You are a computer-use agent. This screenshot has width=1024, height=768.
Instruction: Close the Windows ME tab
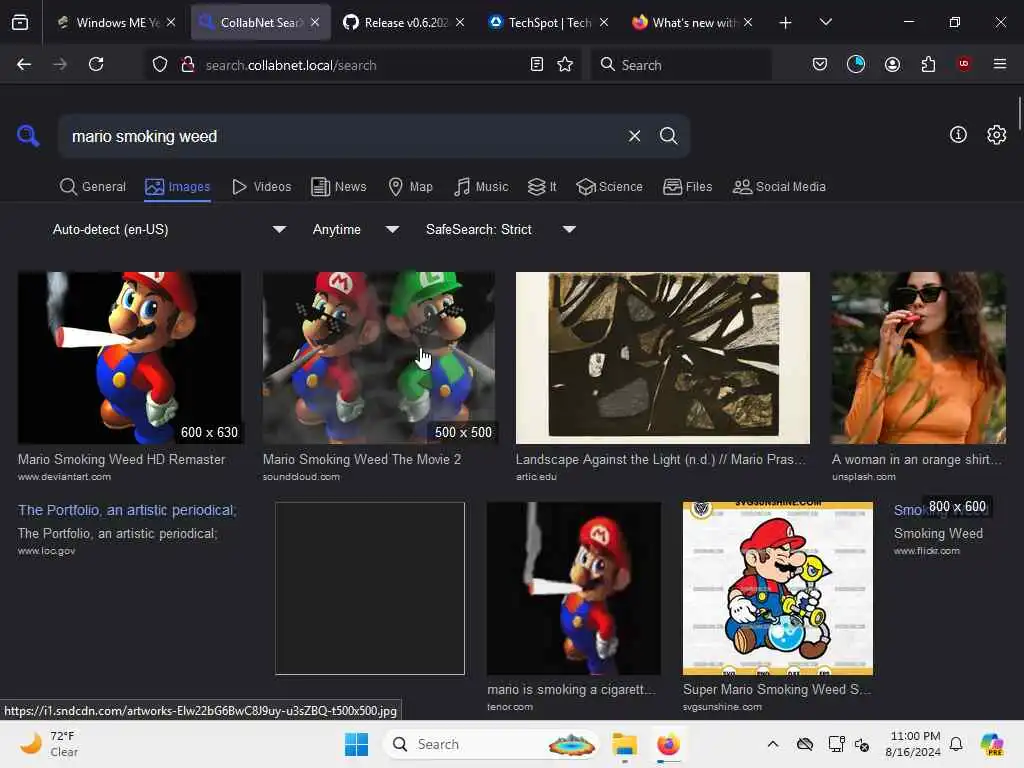(171, 22)
